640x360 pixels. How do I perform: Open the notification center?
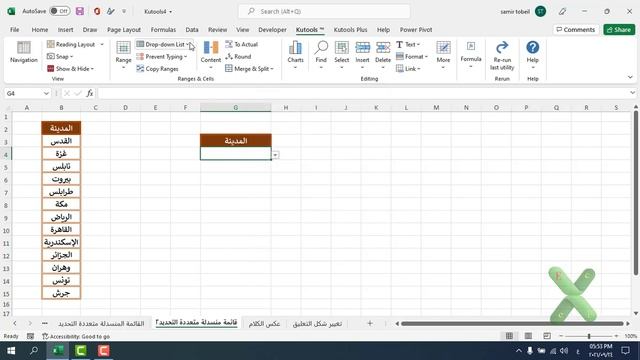click(x=625, y=351)
